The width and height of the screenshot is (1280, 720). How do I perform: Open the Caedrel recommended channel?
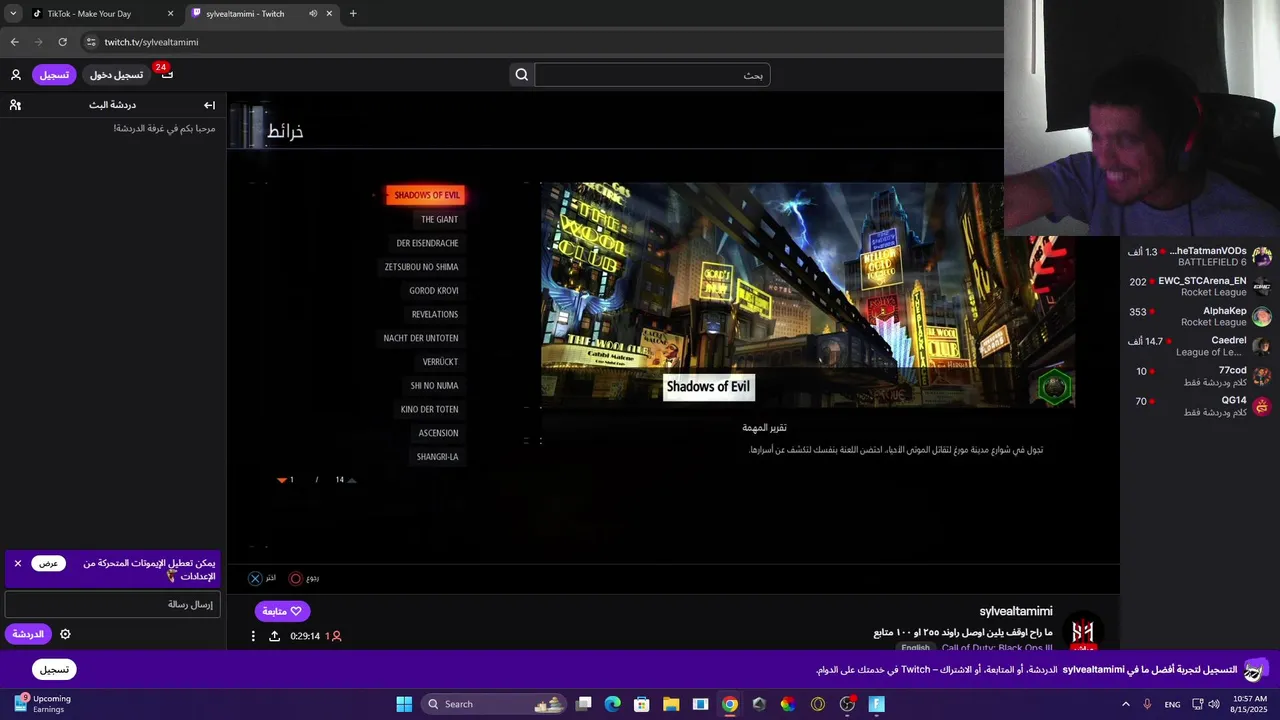1198,346
